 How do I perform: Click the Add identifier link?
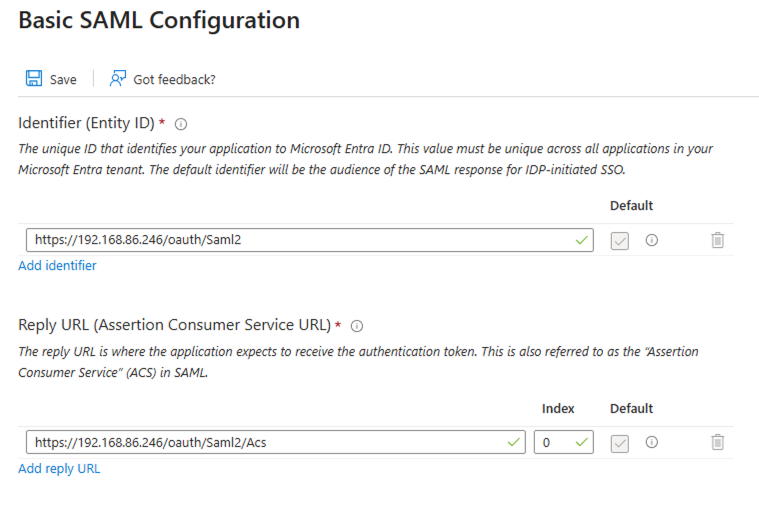point(57,266)
